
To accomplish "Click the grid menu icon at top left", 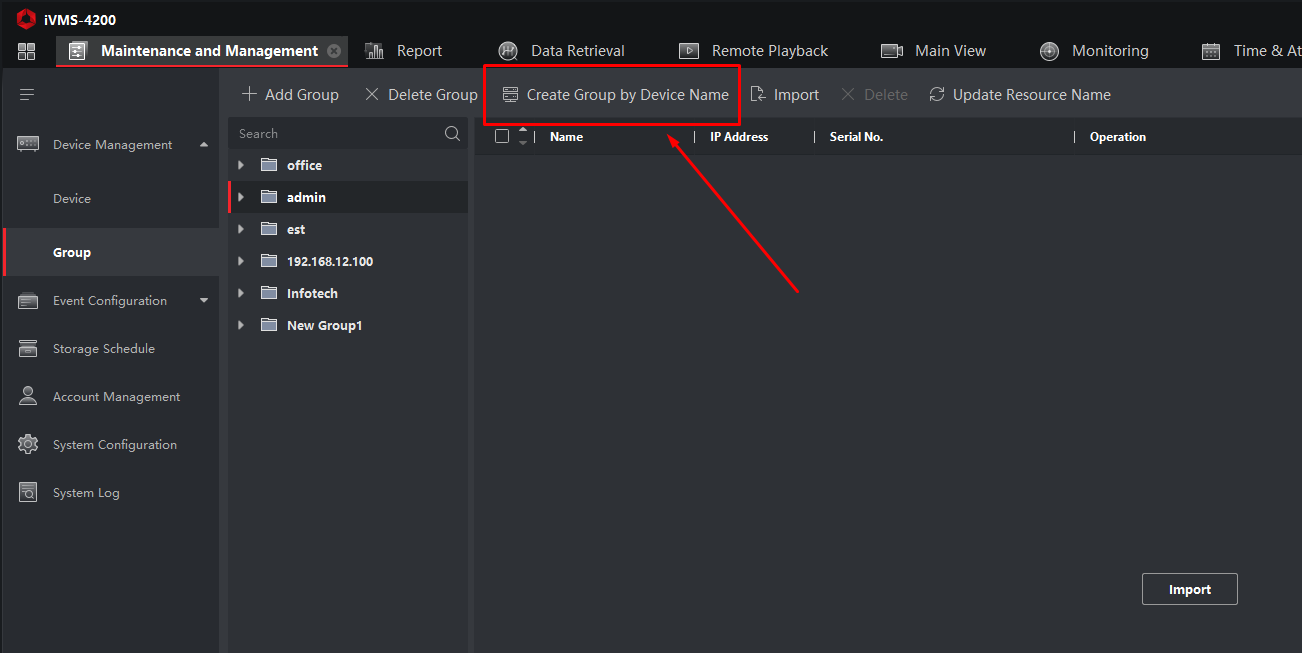I will (x=26, y=51).
